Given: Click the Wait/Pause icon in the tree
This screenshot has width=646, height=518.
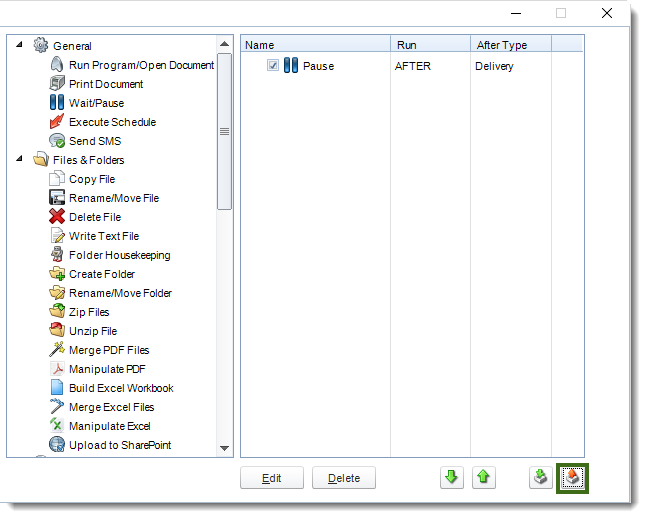Looking at the screenshot, I should coord(57,103).
